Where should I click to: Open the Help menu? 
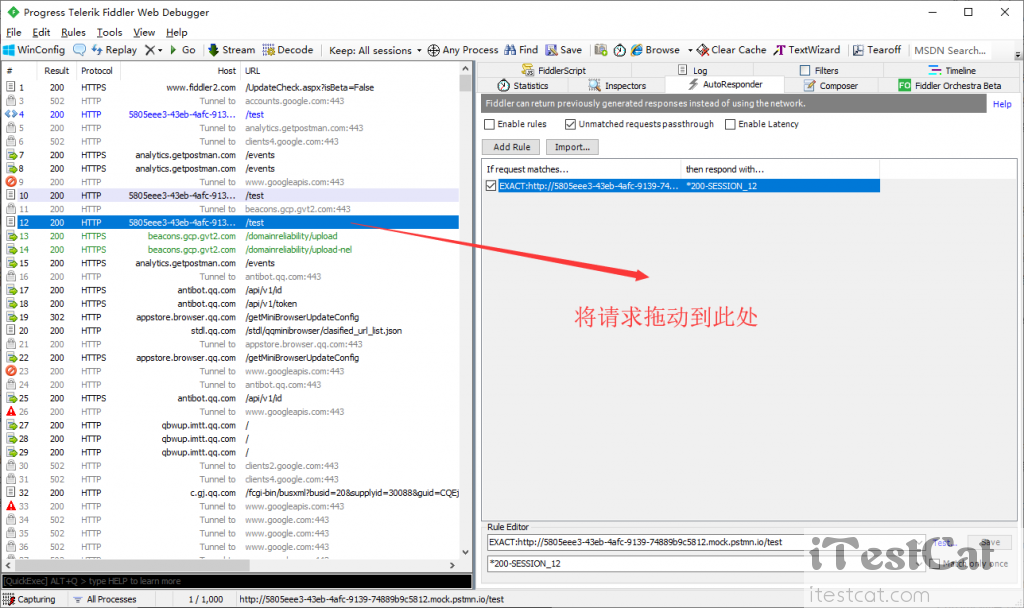(x=176, y=32)
